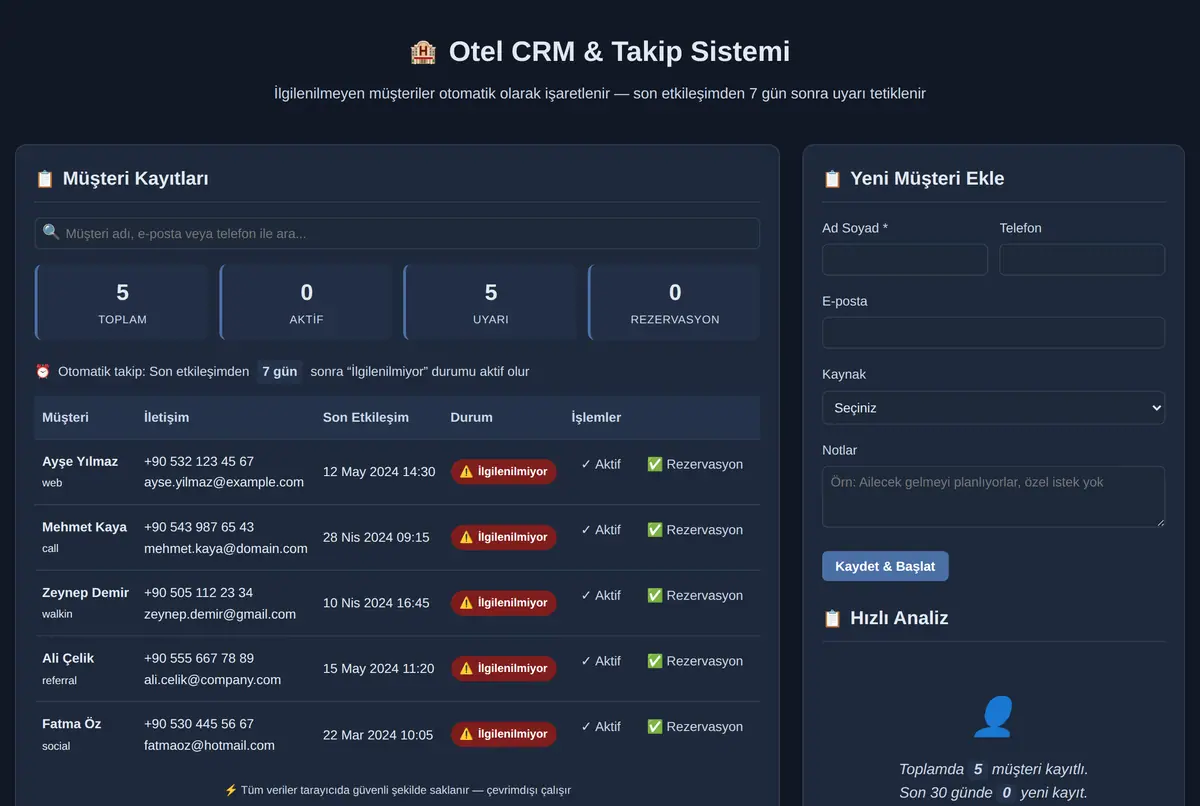This screenshot has height=806, width=1200.
Task: Mark Zeynep Demir as Aktif
Action: tap(601, 595)
